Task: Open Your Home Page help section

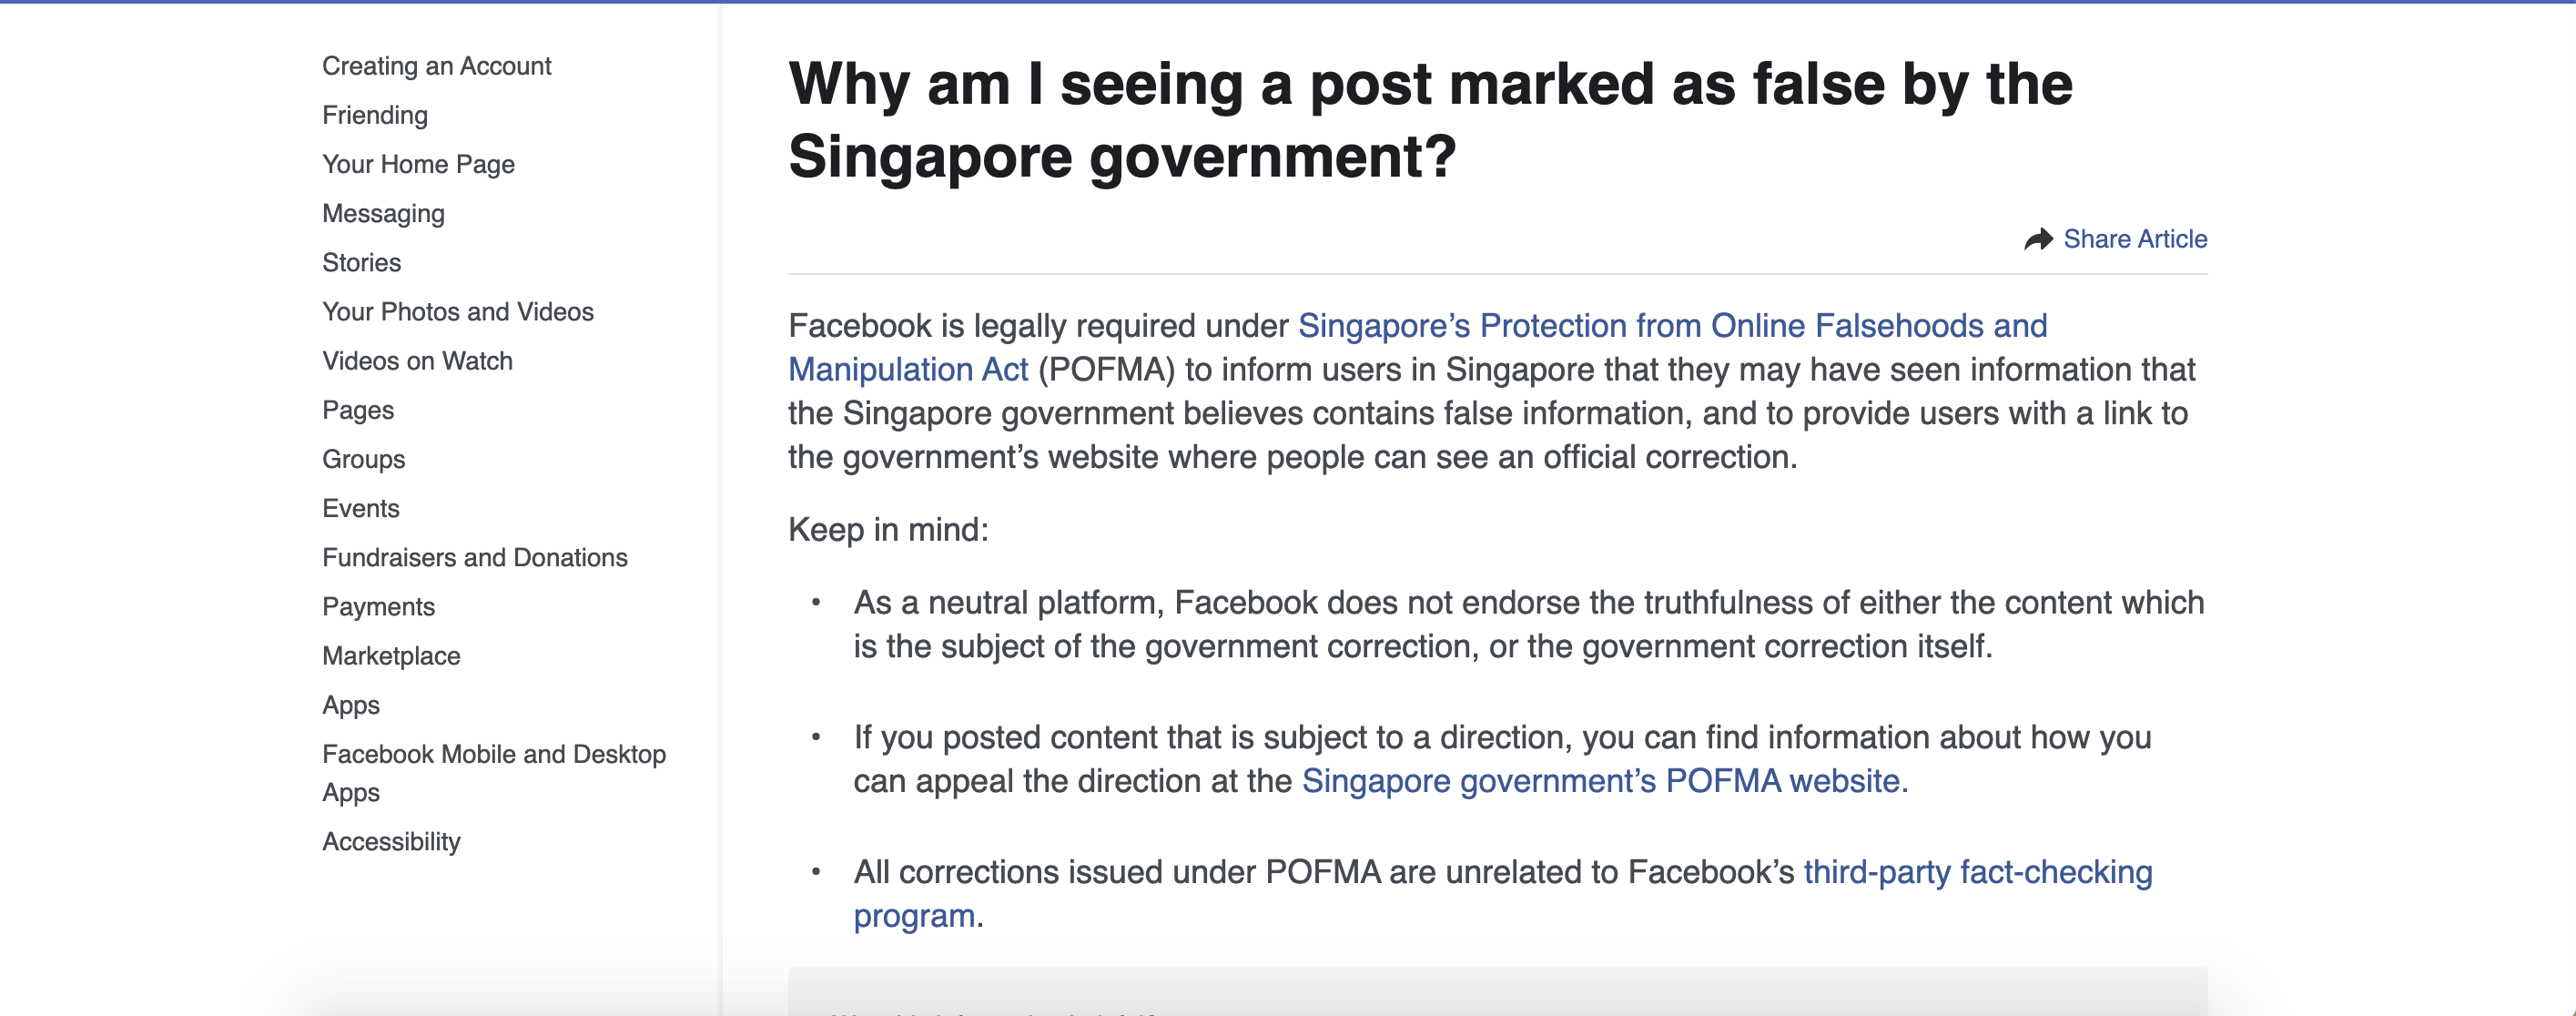Action: point(418,164)
